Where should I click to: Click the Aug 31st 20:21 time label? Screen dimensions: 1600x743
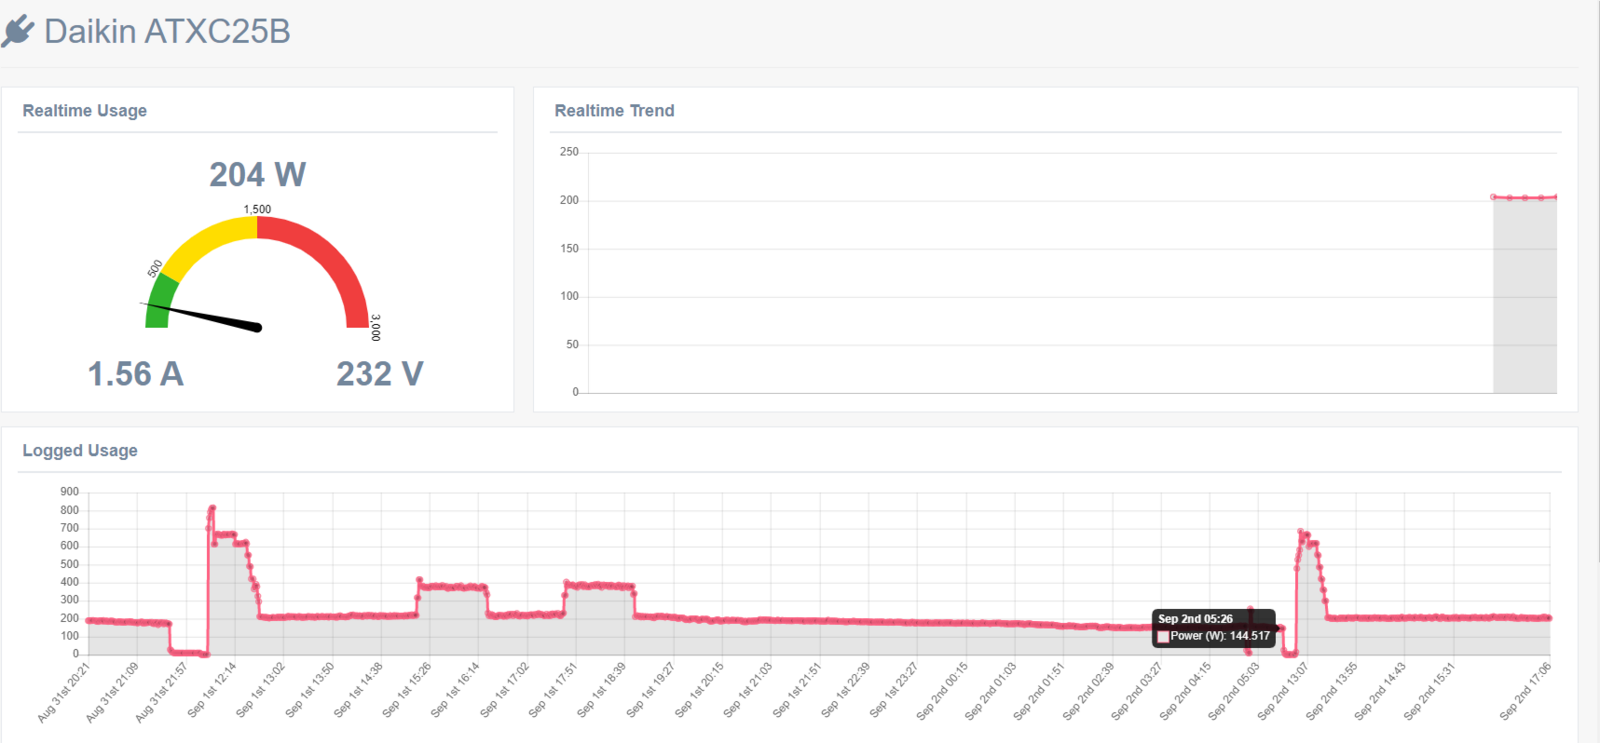pos(64,691)
